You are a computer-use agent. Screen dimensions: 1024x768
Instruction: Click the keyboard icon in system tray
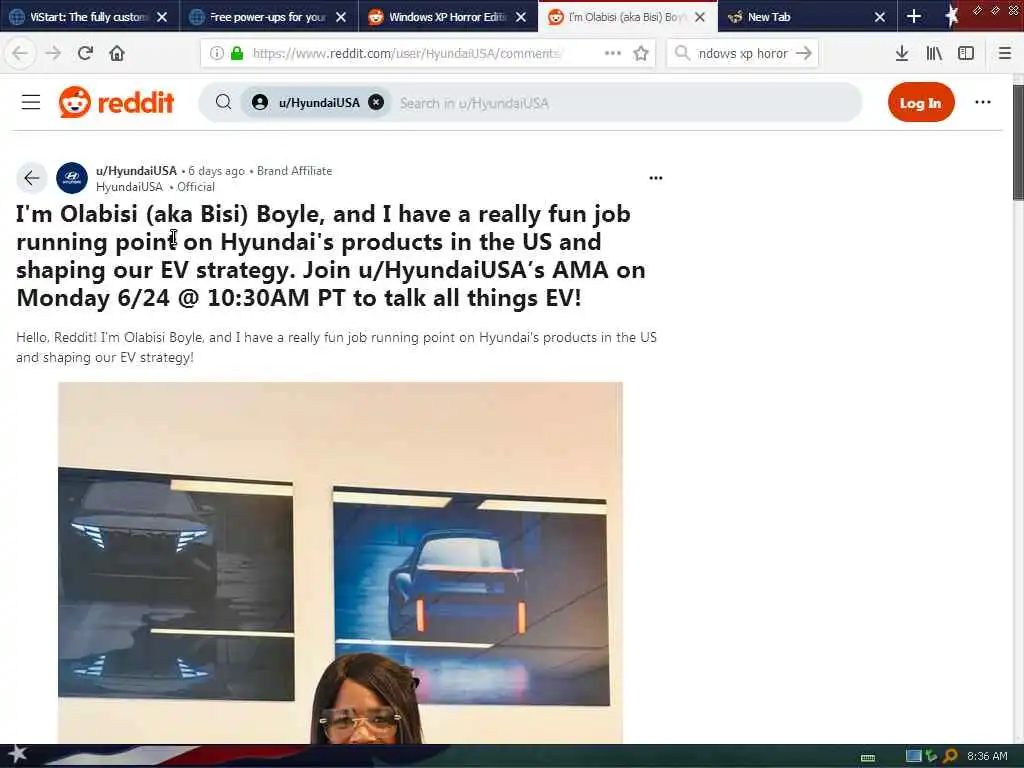coord(868,758)
